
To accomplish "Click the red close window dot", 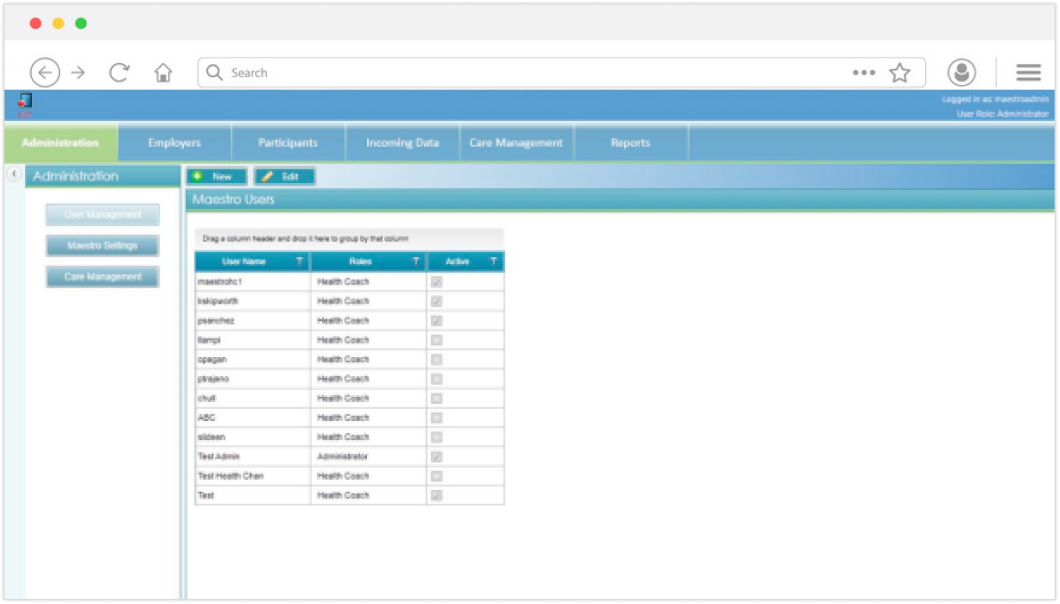I will (36, 24).
